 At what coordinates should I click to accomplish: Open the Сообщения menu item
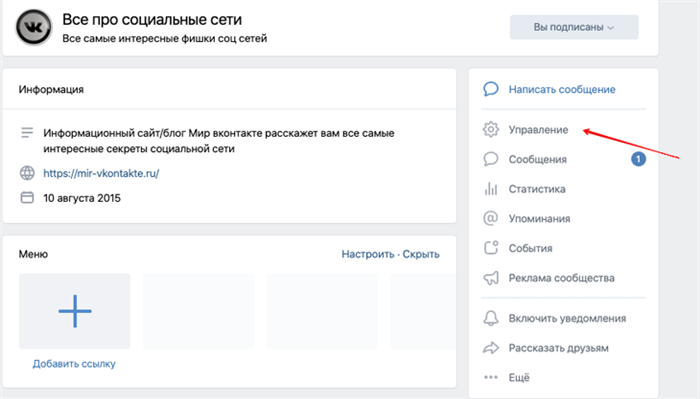coord(538,159)
